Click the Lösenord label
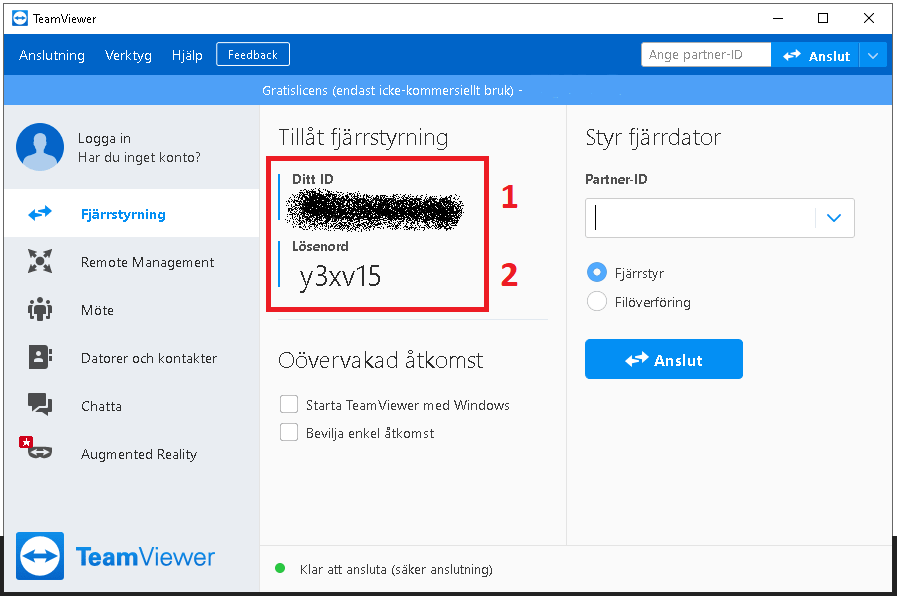The image size is (897, 596). pyautogui.click(x=320, y=247)
